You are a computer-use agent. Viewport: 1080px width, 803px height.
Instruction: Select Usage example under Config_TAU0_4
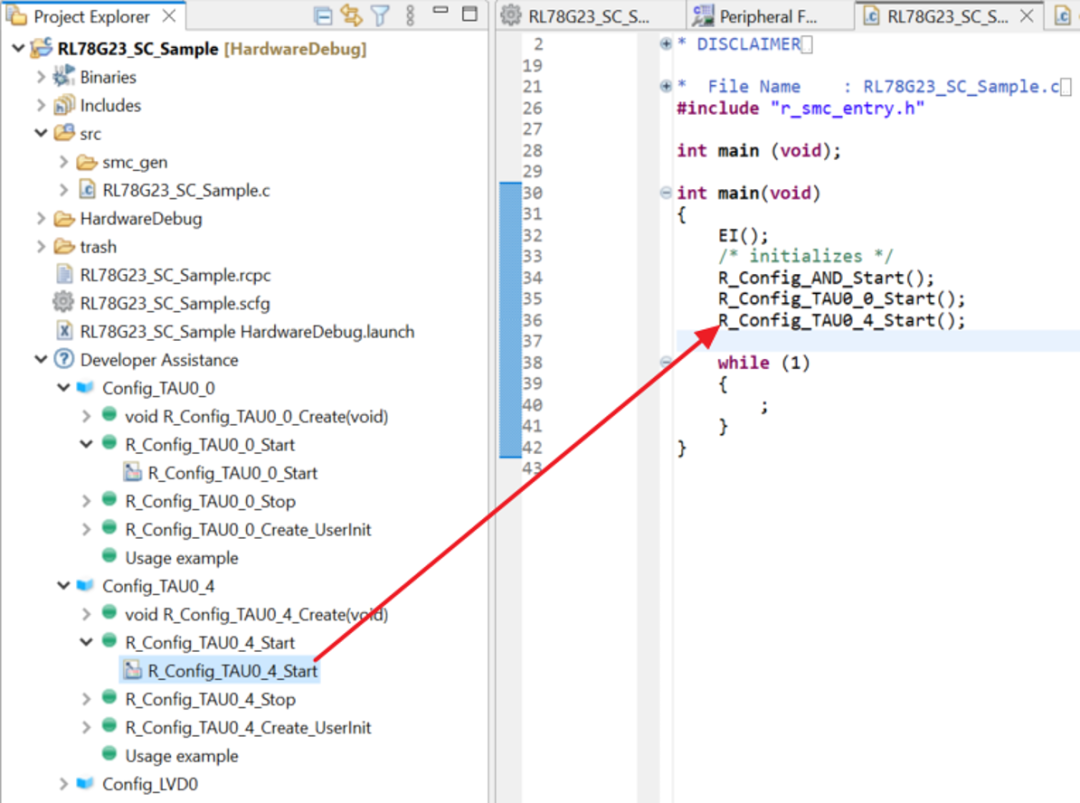[181, 755]
